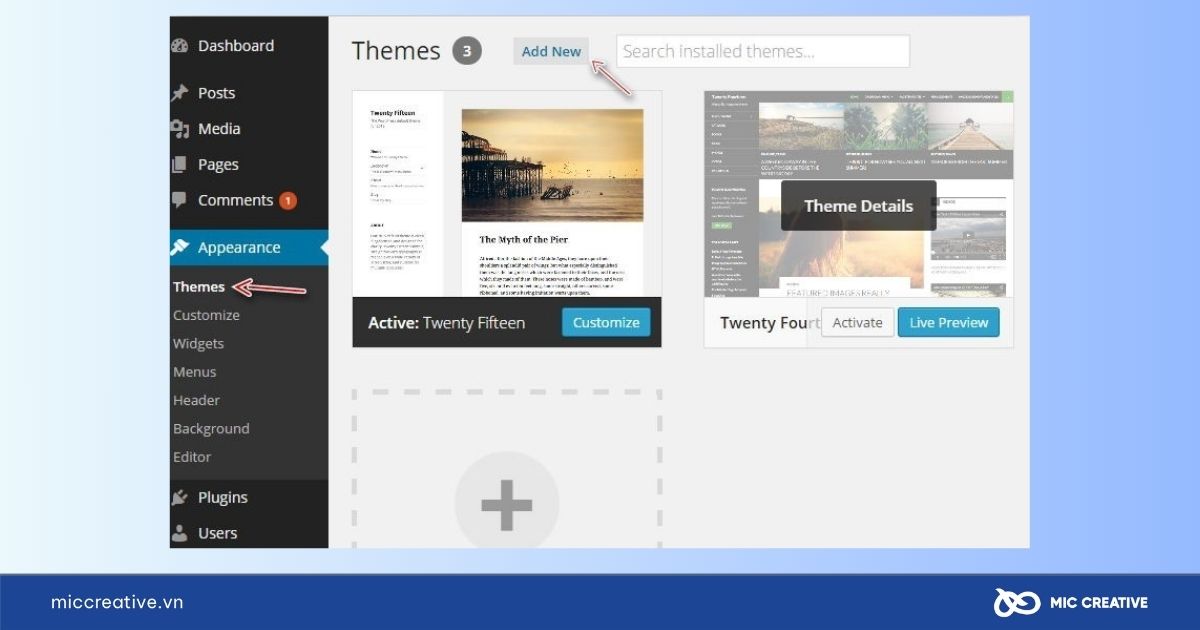Select Themes submenu item
This screenshot has width=1200, height=630.
point(199,287)
